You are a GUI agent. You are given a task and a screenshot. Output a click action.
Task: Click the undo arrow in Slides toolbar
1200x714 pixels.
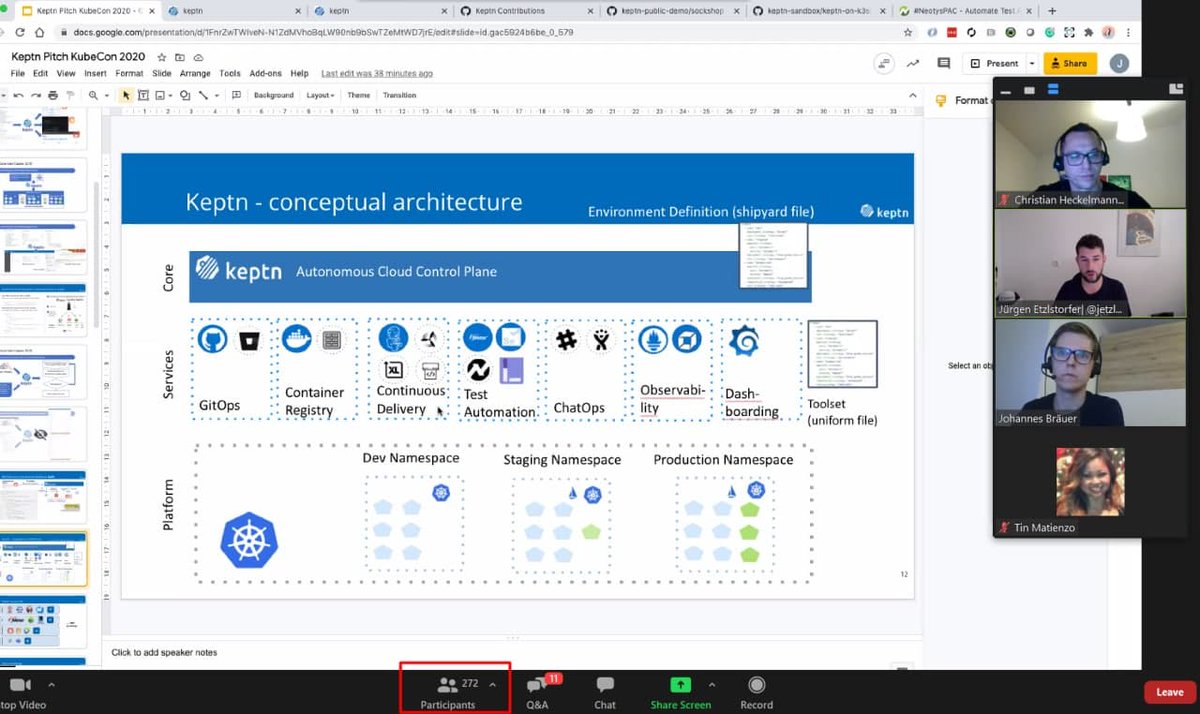(x=18, y=95)
